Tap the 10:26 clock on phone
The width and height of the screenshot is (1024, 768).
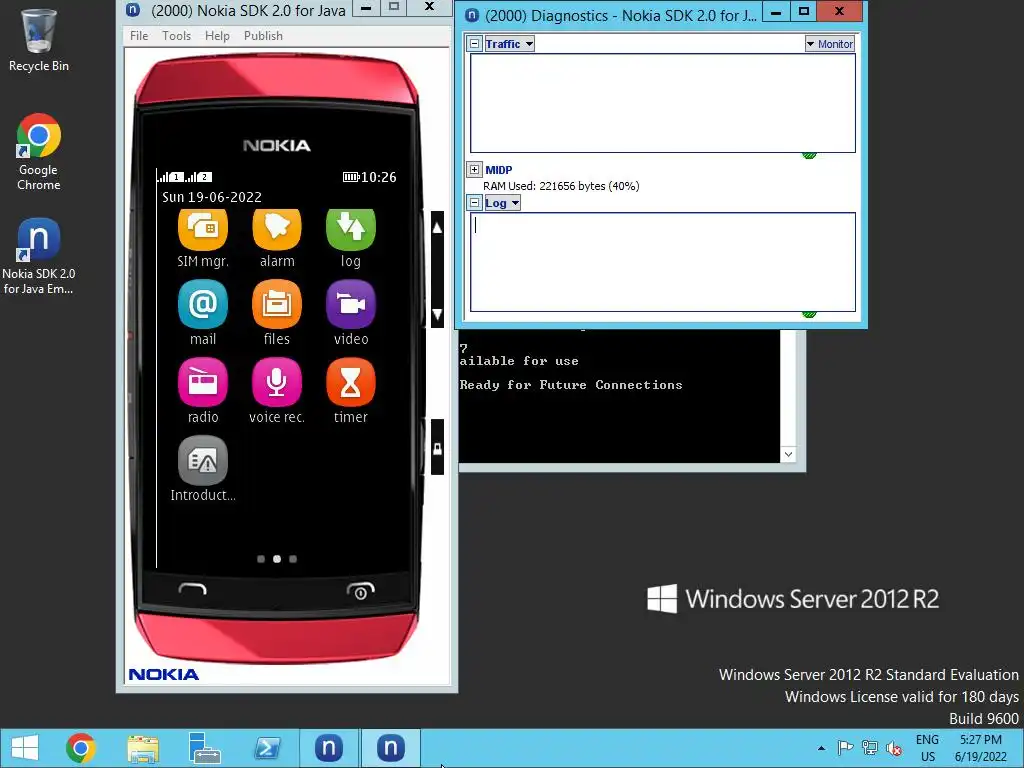pyautogui.click(x=379, y=177)
